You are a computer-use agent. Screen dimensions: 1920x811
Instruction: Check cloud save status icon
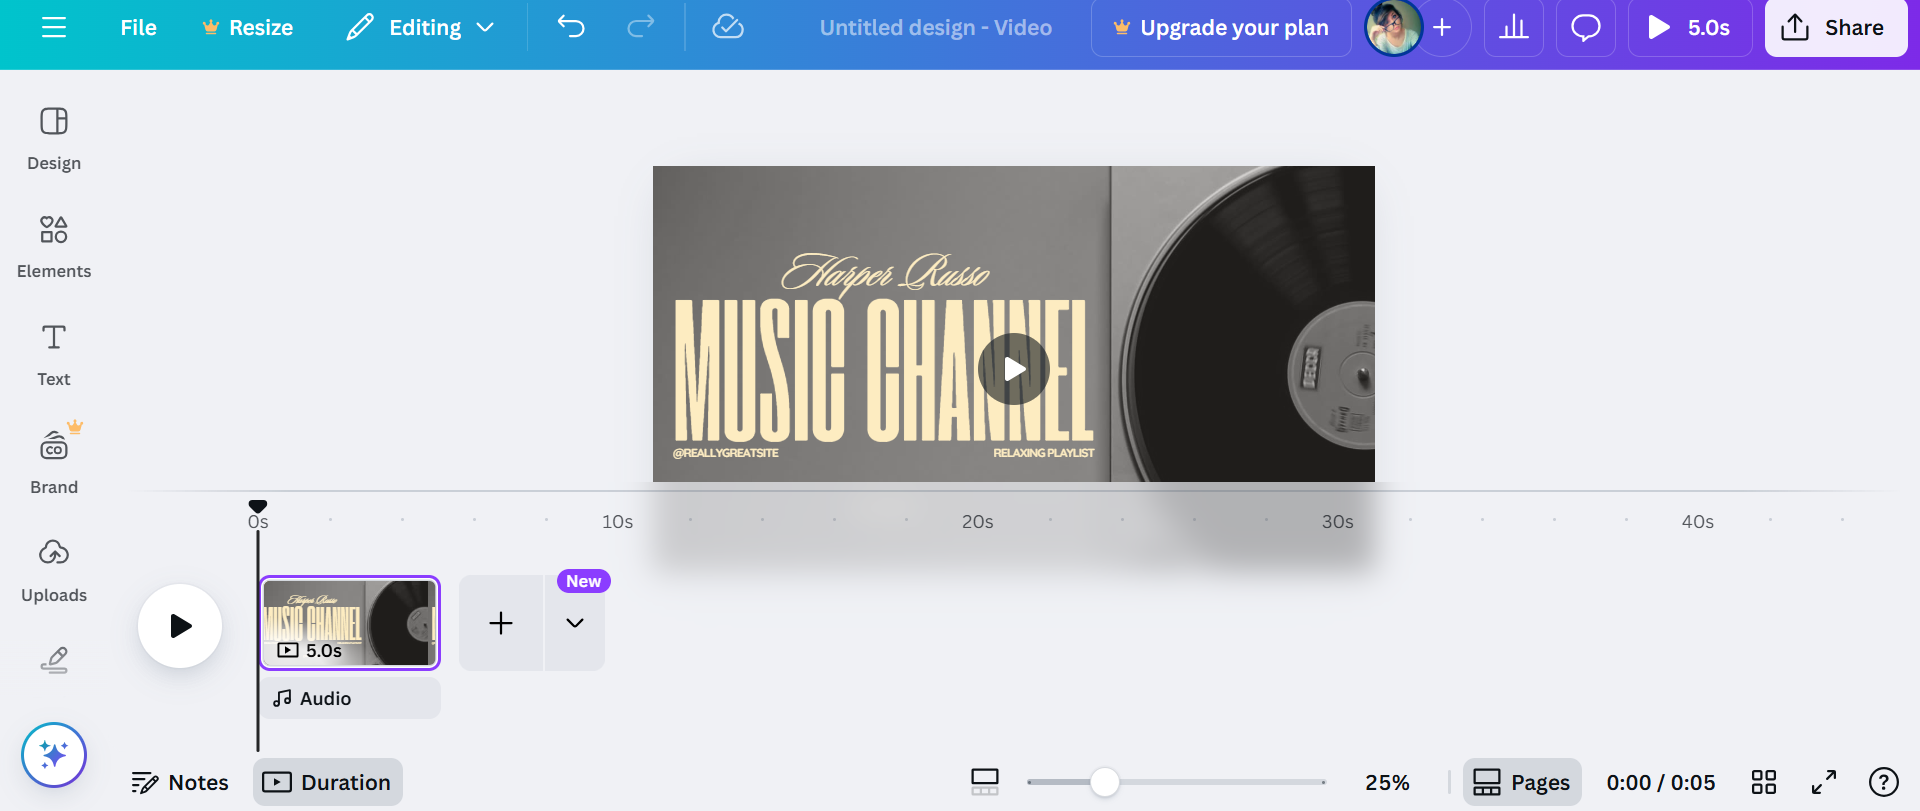coord(728,27)
